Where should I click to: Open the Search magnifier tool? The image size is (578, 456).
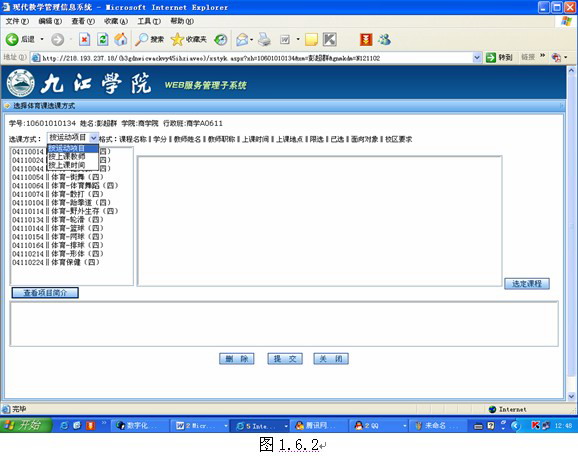point(141,39)
